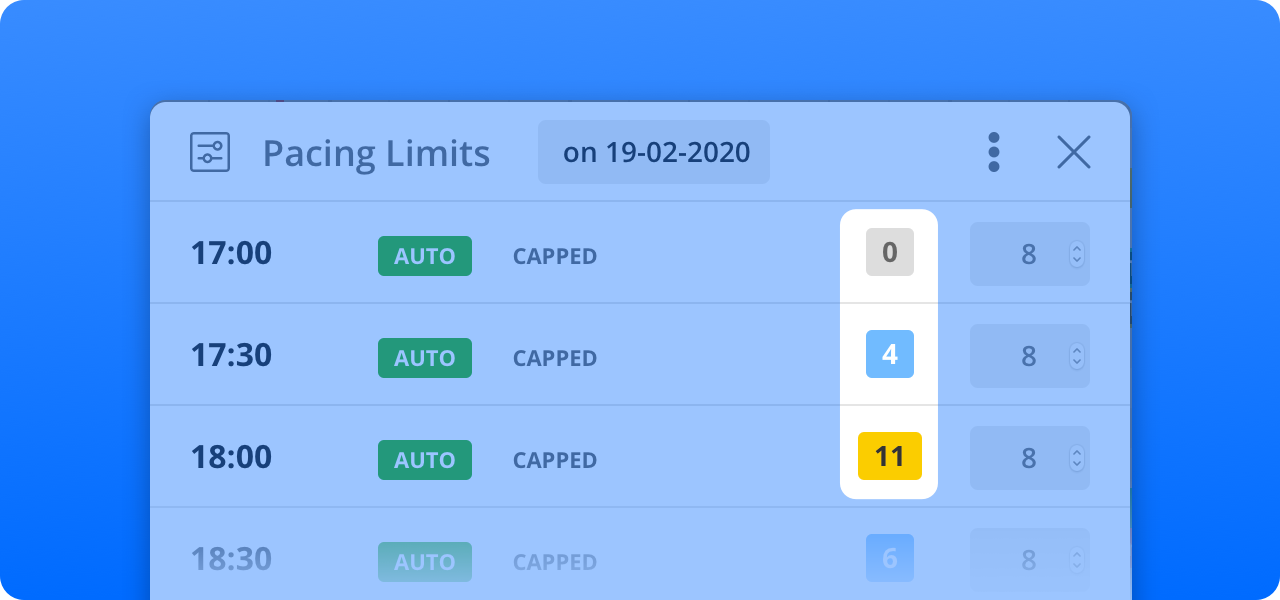
Task: Click the 18:30 limit stepper arrows
Action: 1076,560
